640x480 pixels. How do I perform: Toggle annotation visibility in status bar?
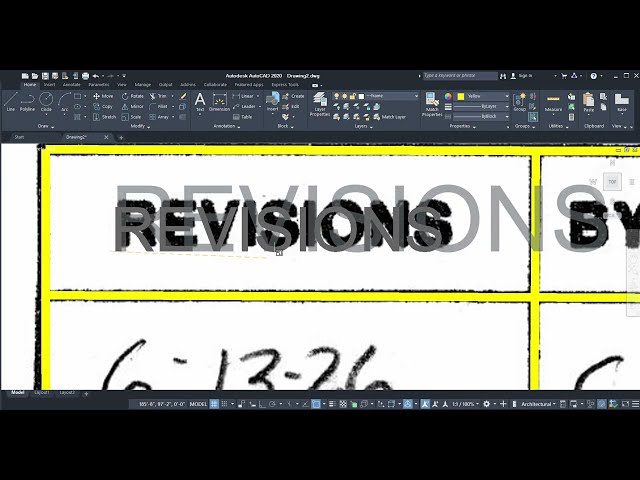425,404
